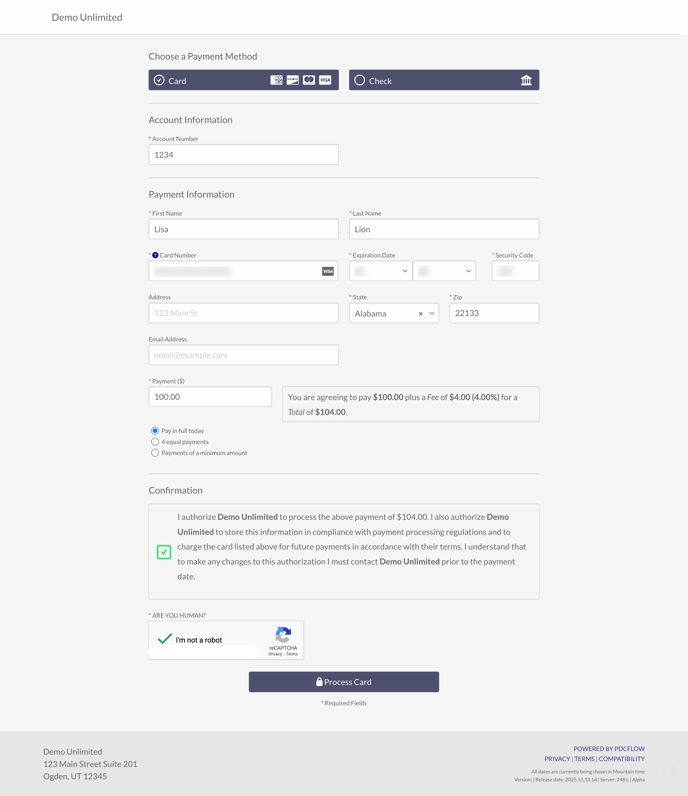Click the Account Number field
The width and height of the screenshot is (688, 796).
[x=243, y=155]
